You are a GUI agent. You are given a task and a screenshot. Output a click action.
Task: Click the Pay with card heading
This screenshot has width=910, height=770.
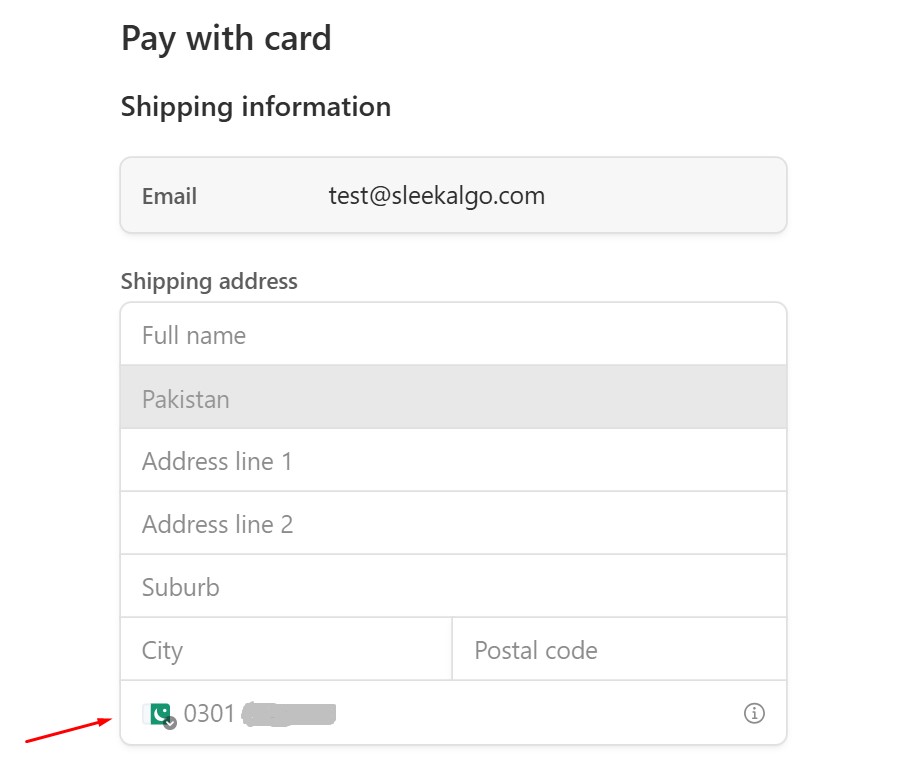click(x=226, y=39)
